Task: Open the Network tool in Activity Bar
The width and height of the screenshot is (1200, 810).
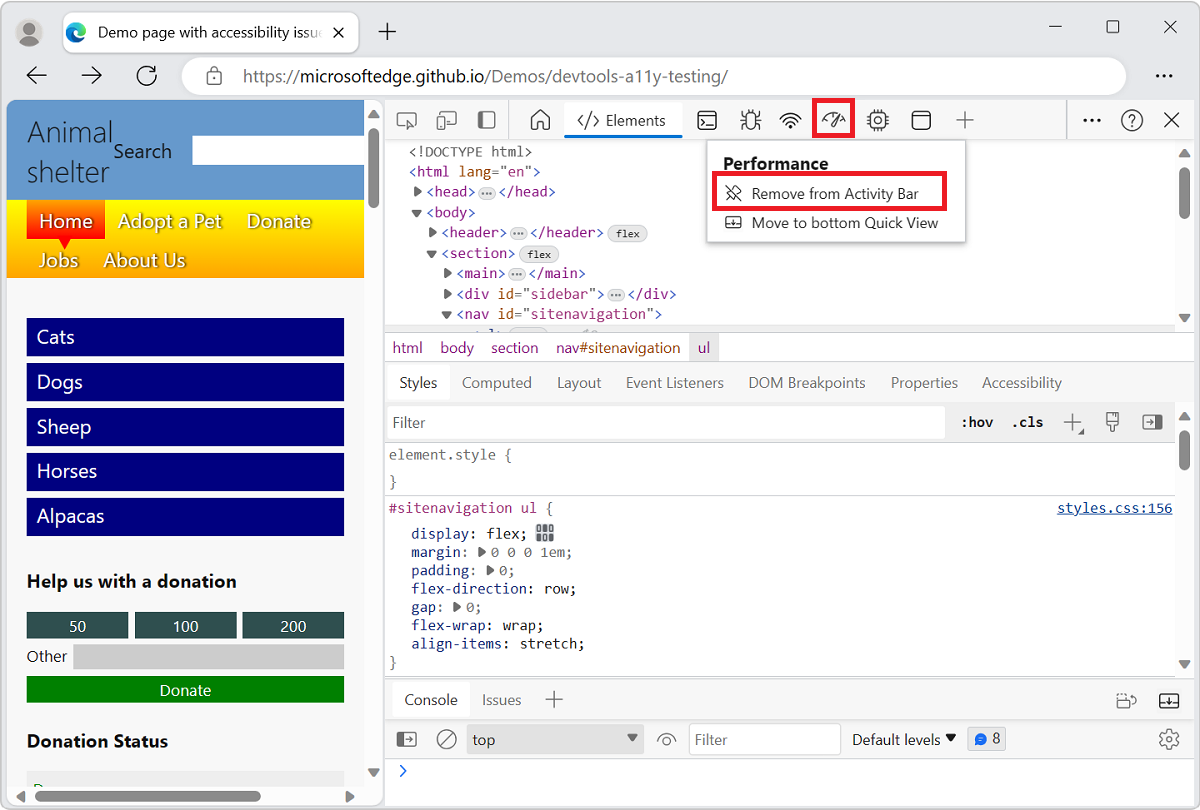Action: 791,119
